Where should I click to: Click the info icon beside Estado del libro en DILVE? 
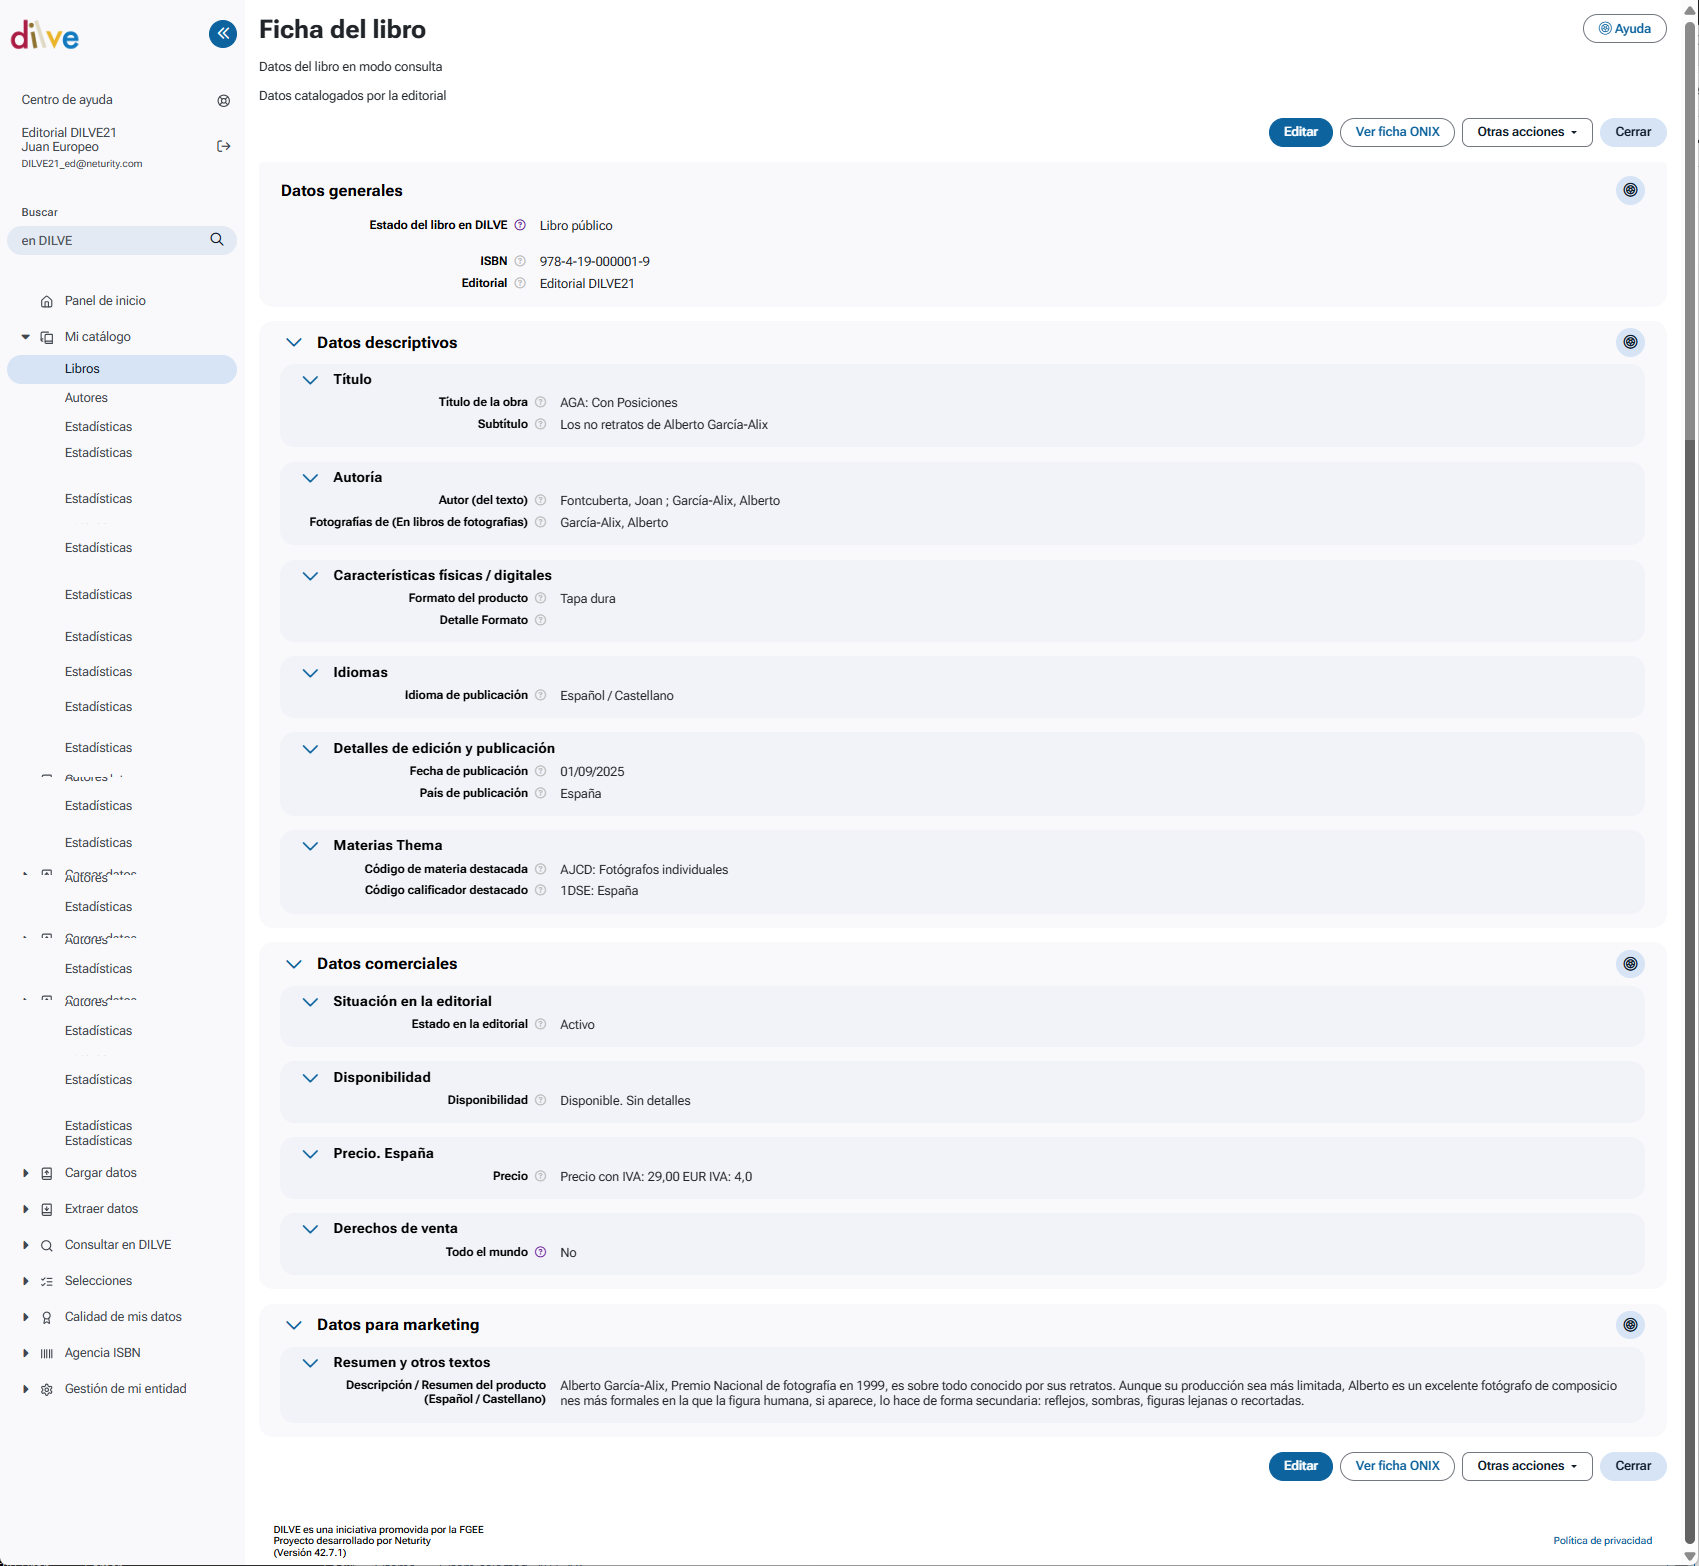[520, 225]
